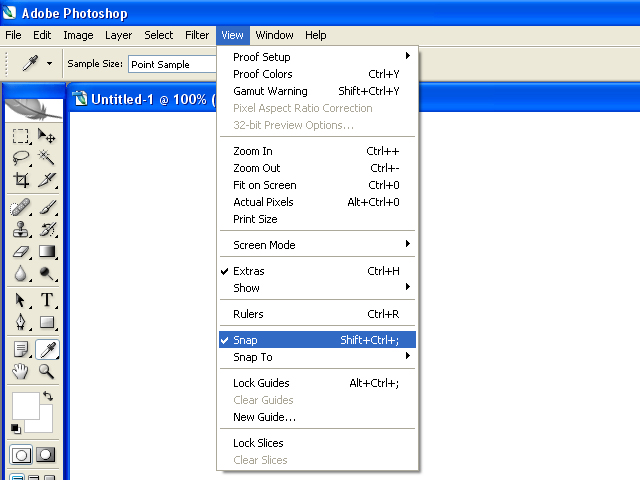Click the Photoshop icon in the title bar
This screenshot has height=480, width=640.
click(9, 12)
